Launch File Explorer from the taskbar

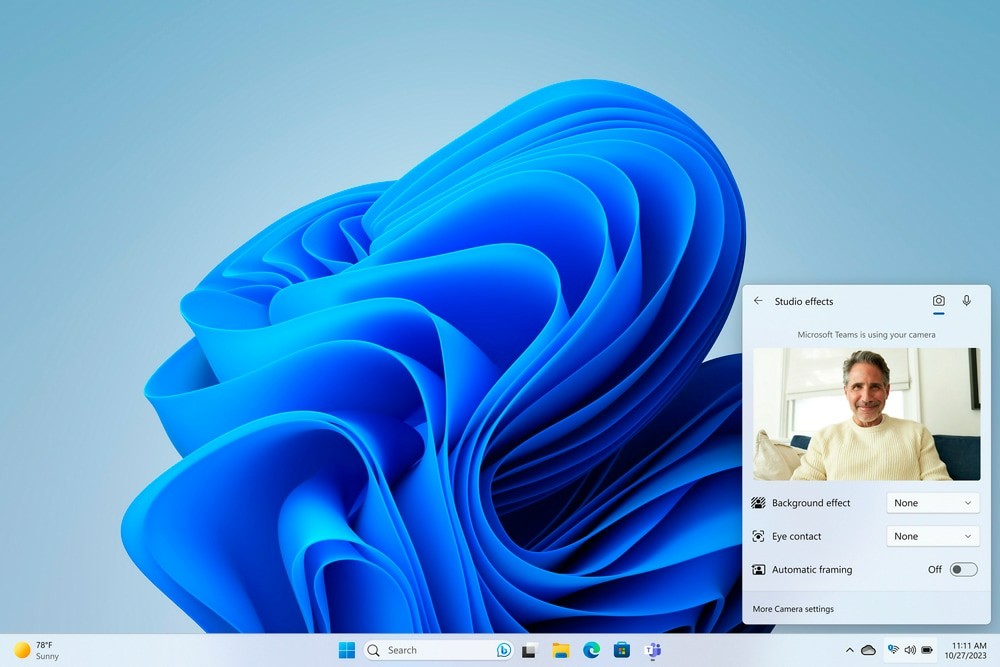(x=561, y=650)
